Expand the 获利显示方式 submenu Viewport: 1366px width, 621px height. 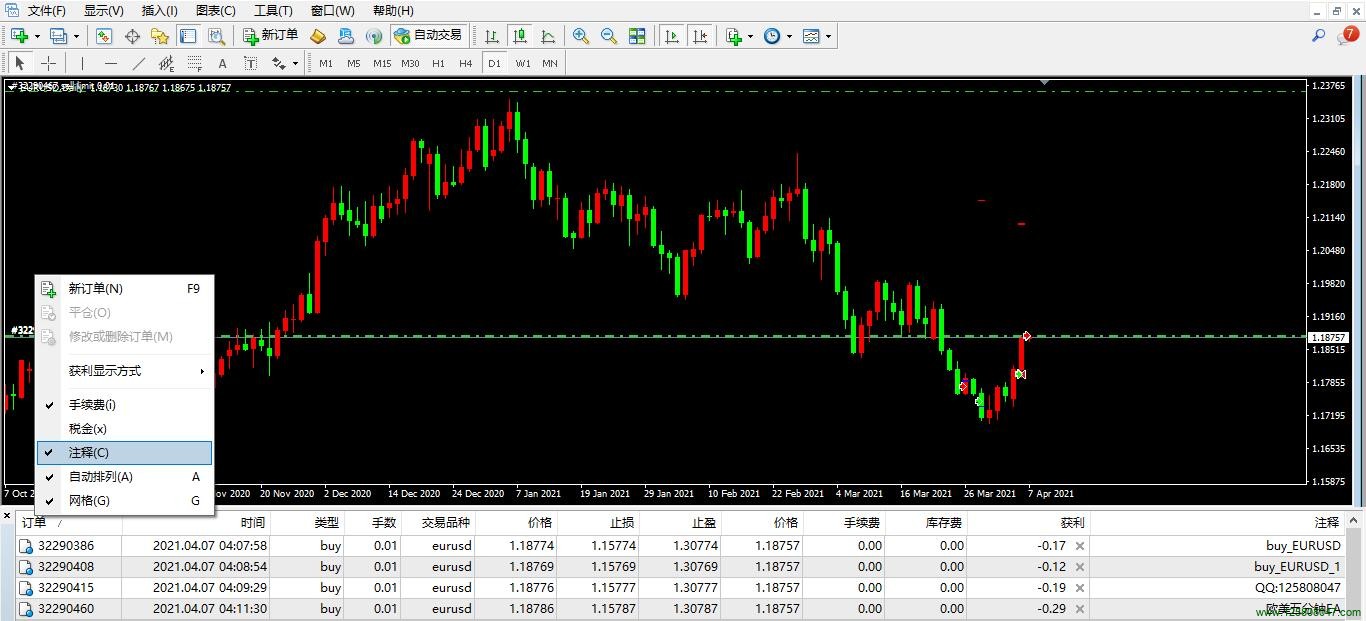pyautogui.click(x=125, y=371)
